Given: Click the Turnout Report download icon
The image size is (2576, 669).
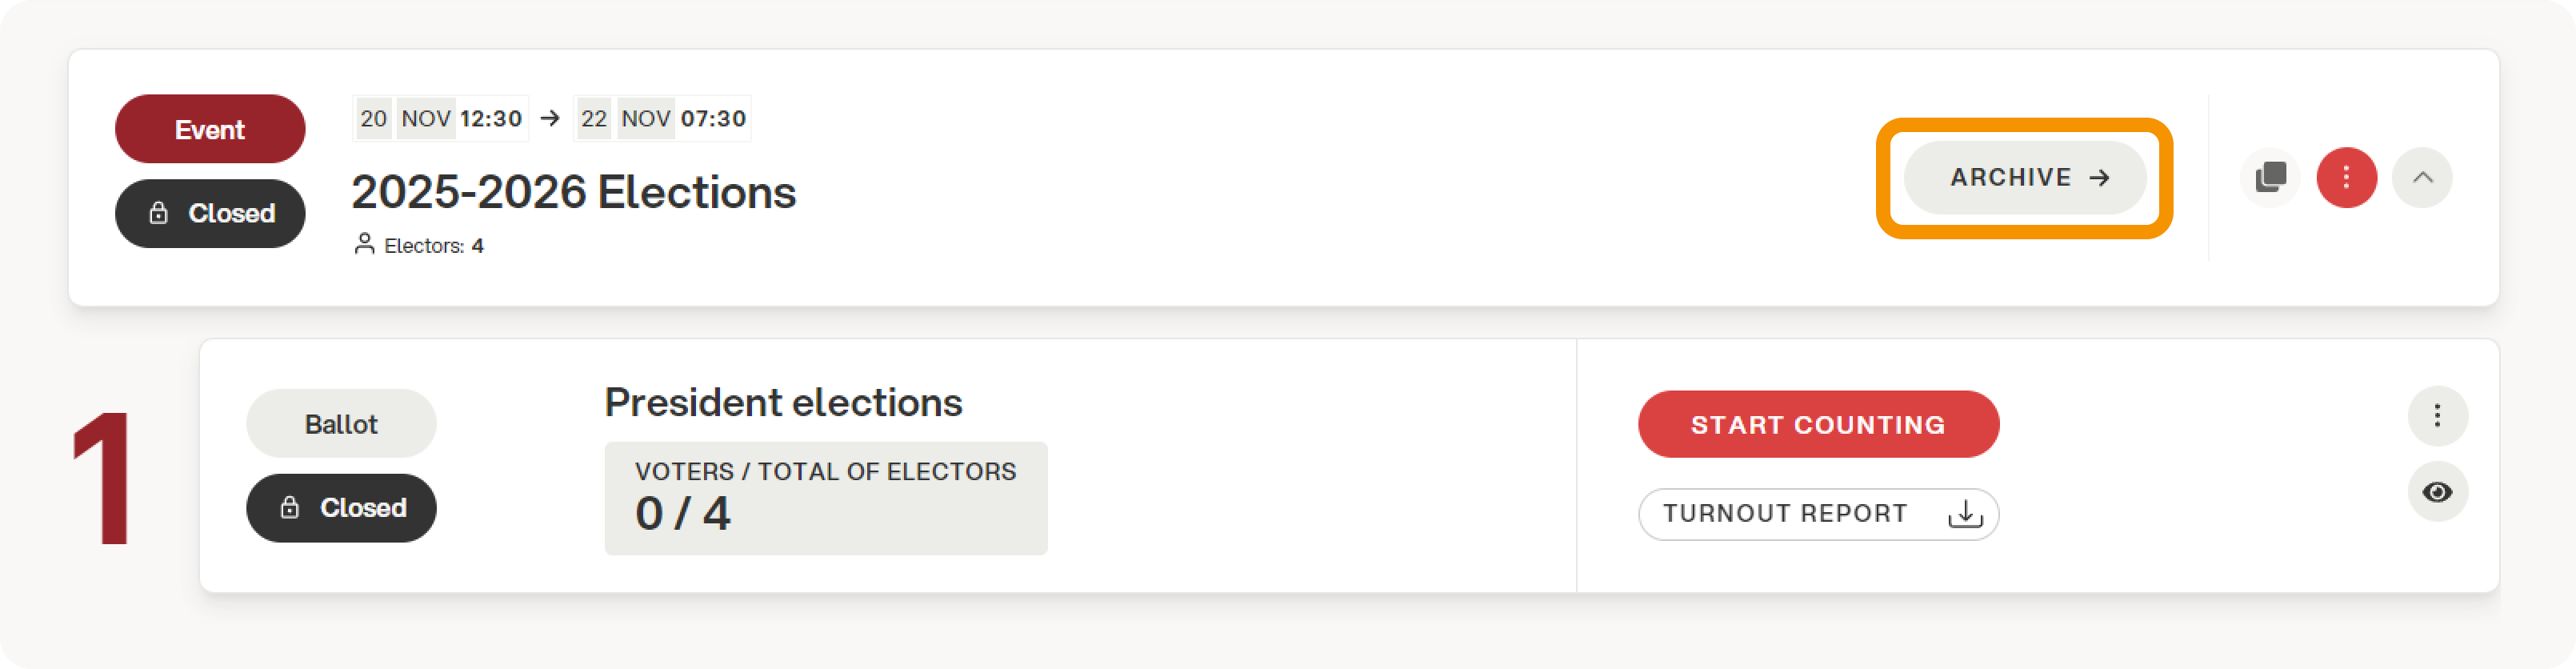Looking at the screenshot, I should click(x=1965, y=514).
